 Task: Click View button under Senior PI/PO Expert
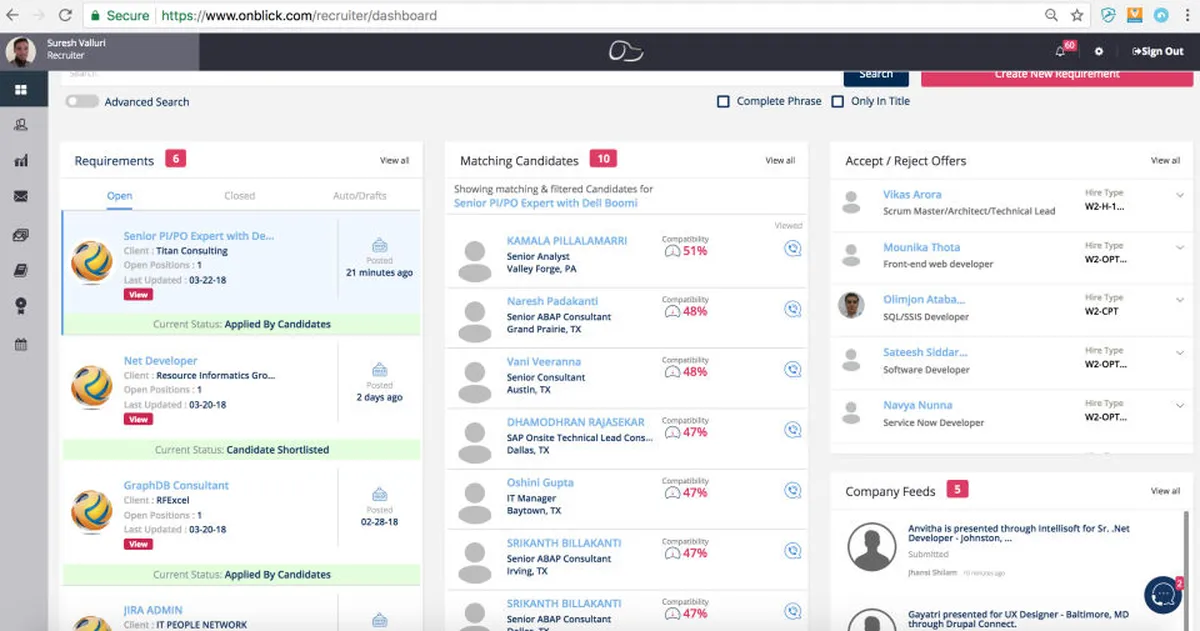(x=138, y=295)
